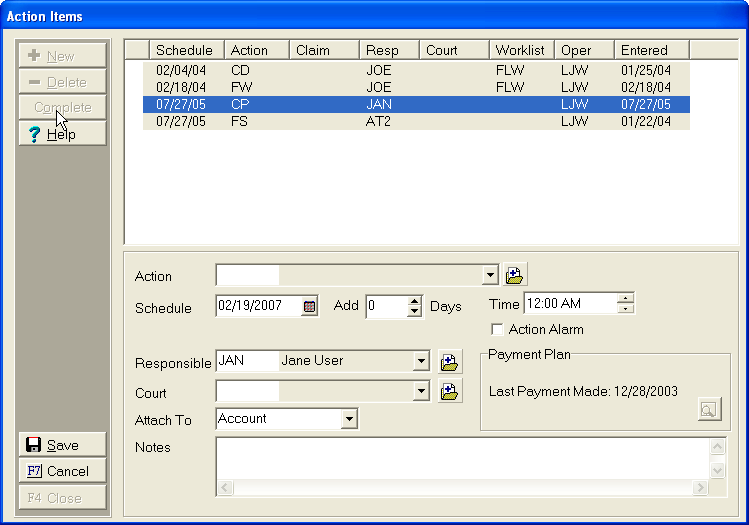The height and width of the screenshot is (525, 749).
Task: Sort by the Worklist column header
Action: 520,50
